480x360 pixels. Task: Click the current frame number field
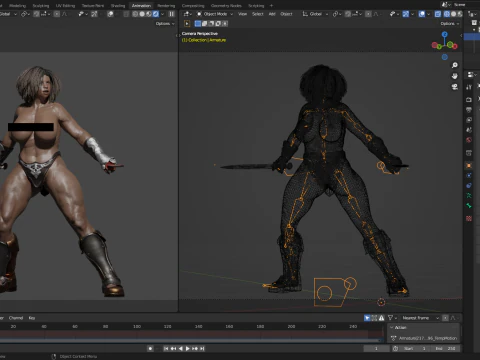point(376,349)
